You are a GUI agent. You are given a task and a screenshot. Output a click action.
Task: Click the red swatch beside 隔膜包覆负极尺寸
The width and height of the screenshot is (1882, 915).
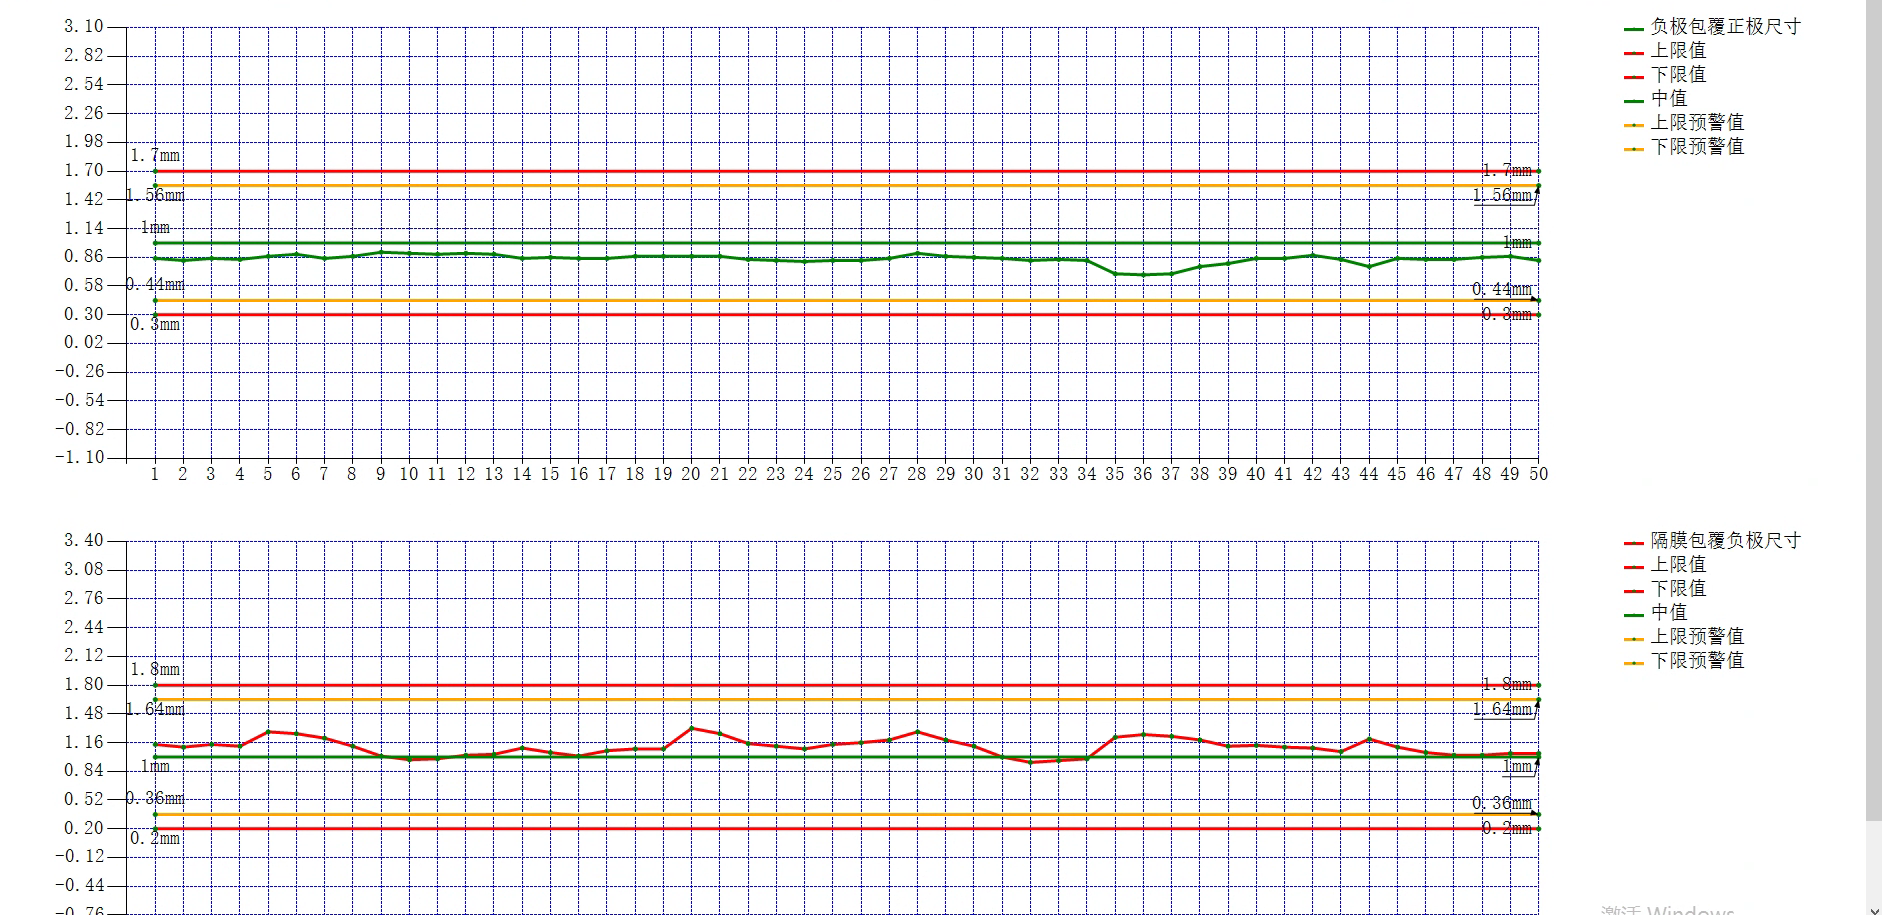point(1634,543)
